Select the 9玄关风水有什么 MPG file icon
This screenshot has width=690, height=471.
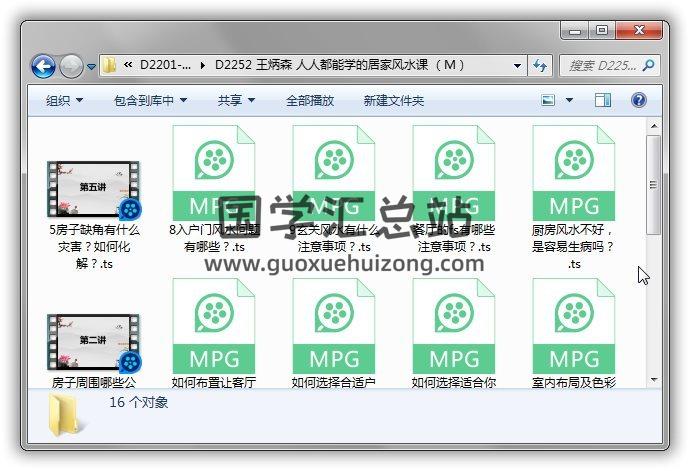[334, 173]
